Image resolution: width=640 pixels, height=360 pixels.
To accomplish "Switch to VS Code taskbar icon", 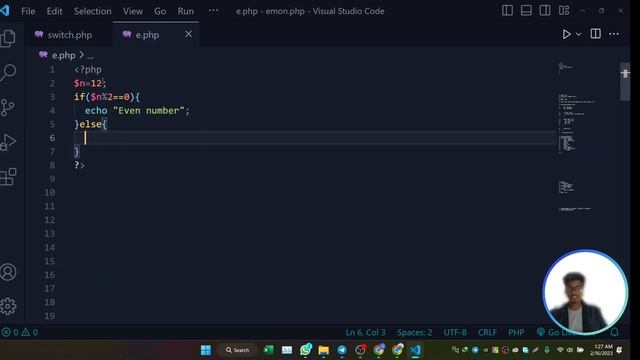I will point(415,350).
